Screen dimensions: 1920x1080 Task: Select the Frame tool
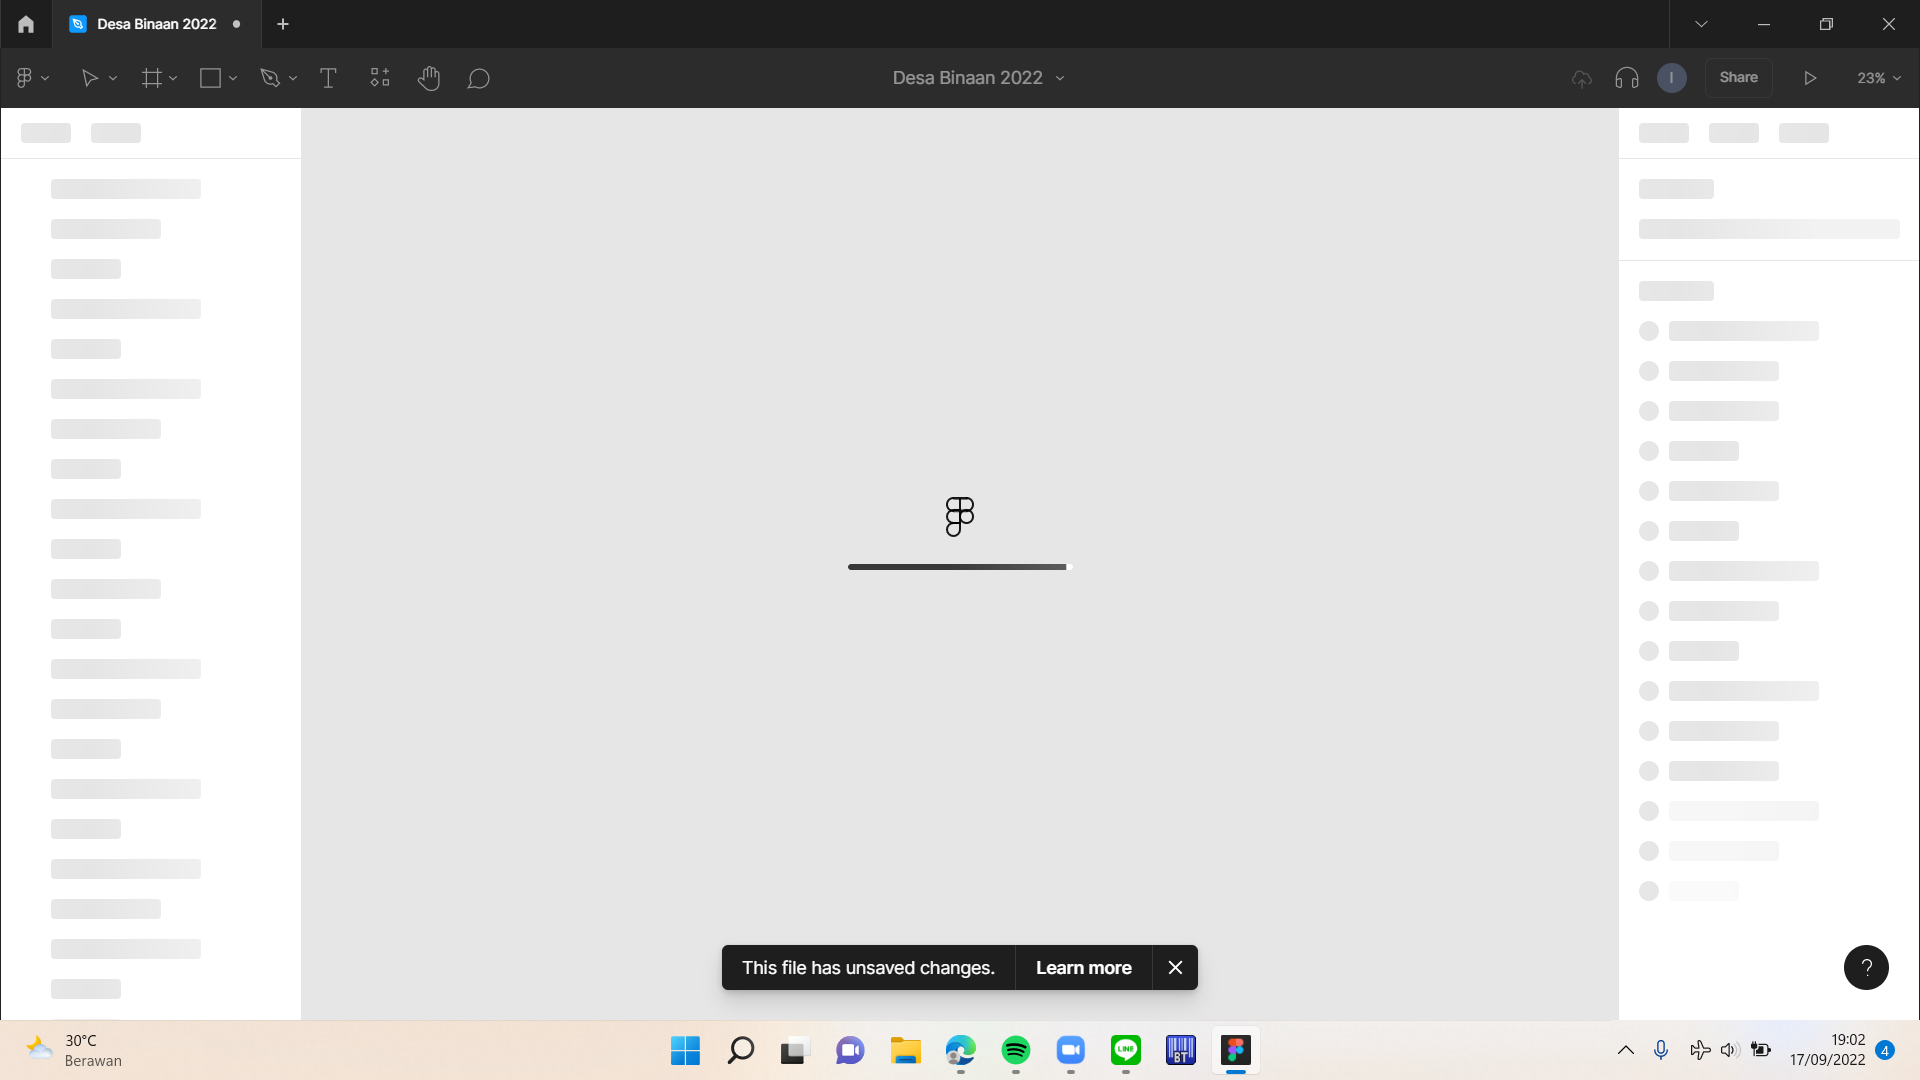151,78
